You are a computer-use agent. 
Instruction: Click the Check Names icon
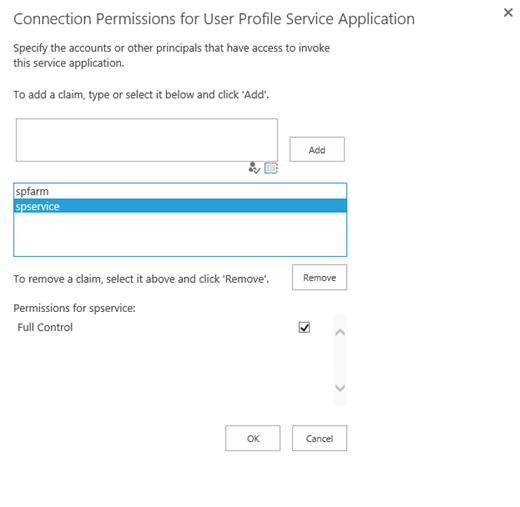tap(254, 168)
